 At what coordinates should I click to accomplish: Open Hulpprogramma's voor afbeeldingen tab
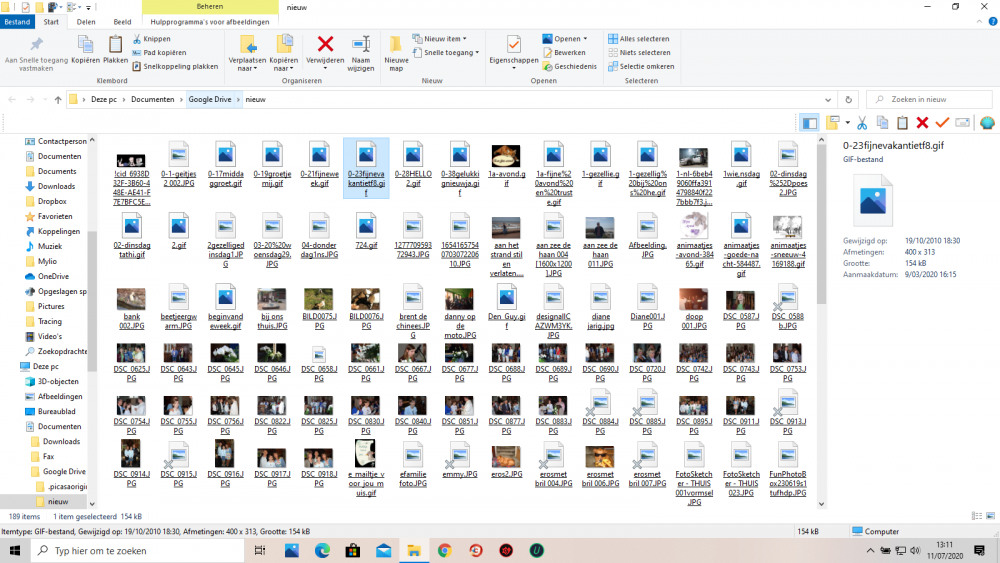click(210, 22)
